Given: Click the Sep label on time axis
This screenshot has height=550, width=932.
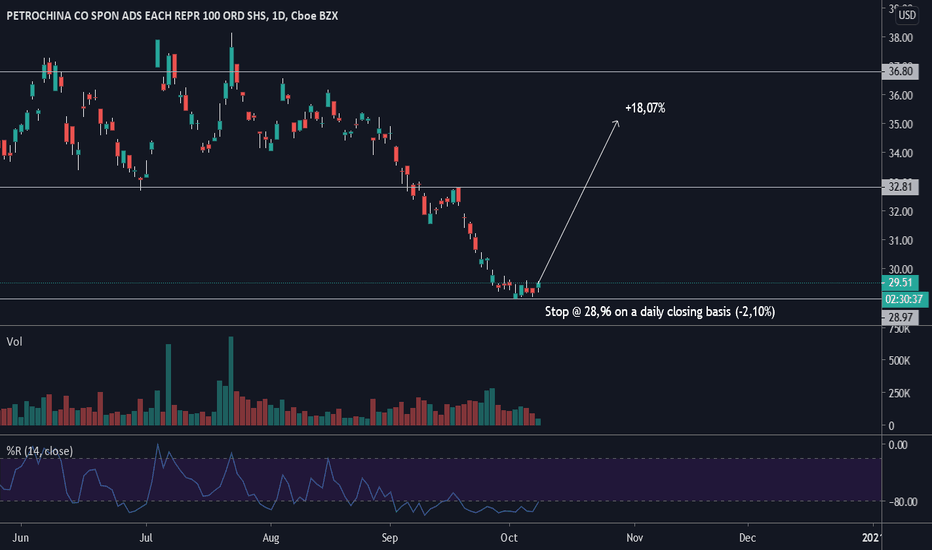Looking at the screenshot, I should coord(389,538).
